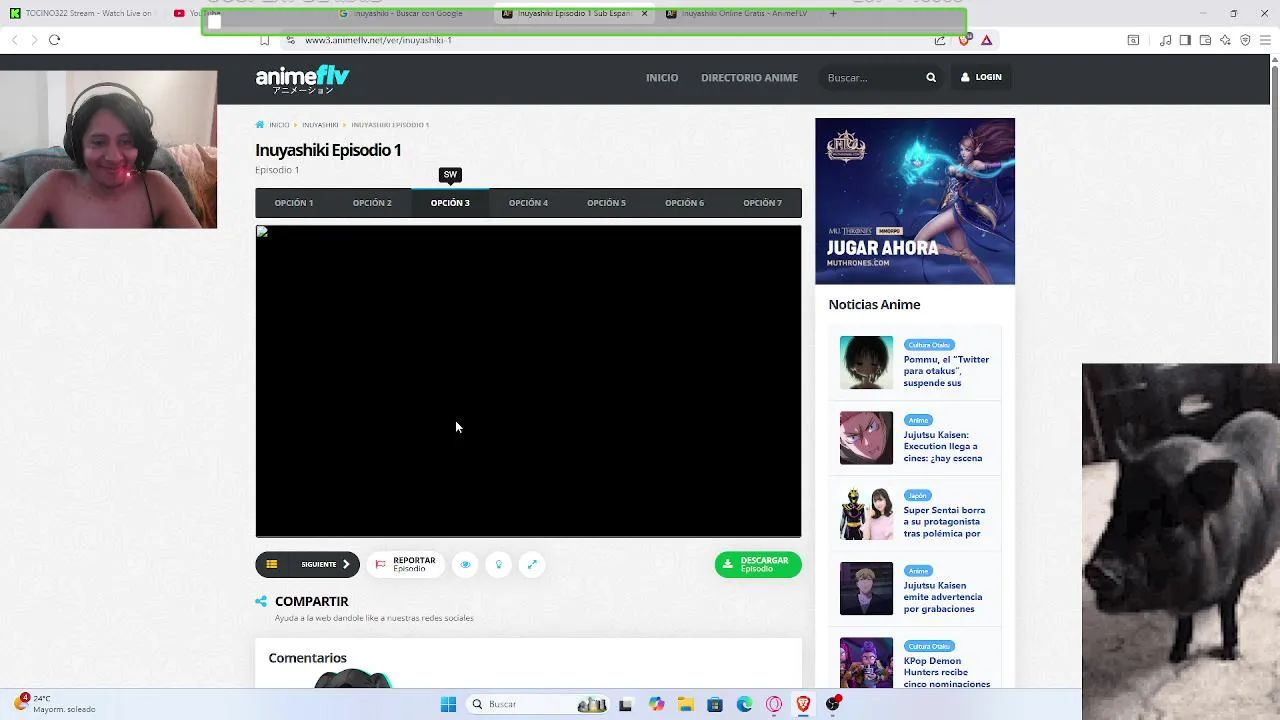Click the home icon in breadcrumb
Viewport: 1280px width, 720px height.
(x=260, y=125)
